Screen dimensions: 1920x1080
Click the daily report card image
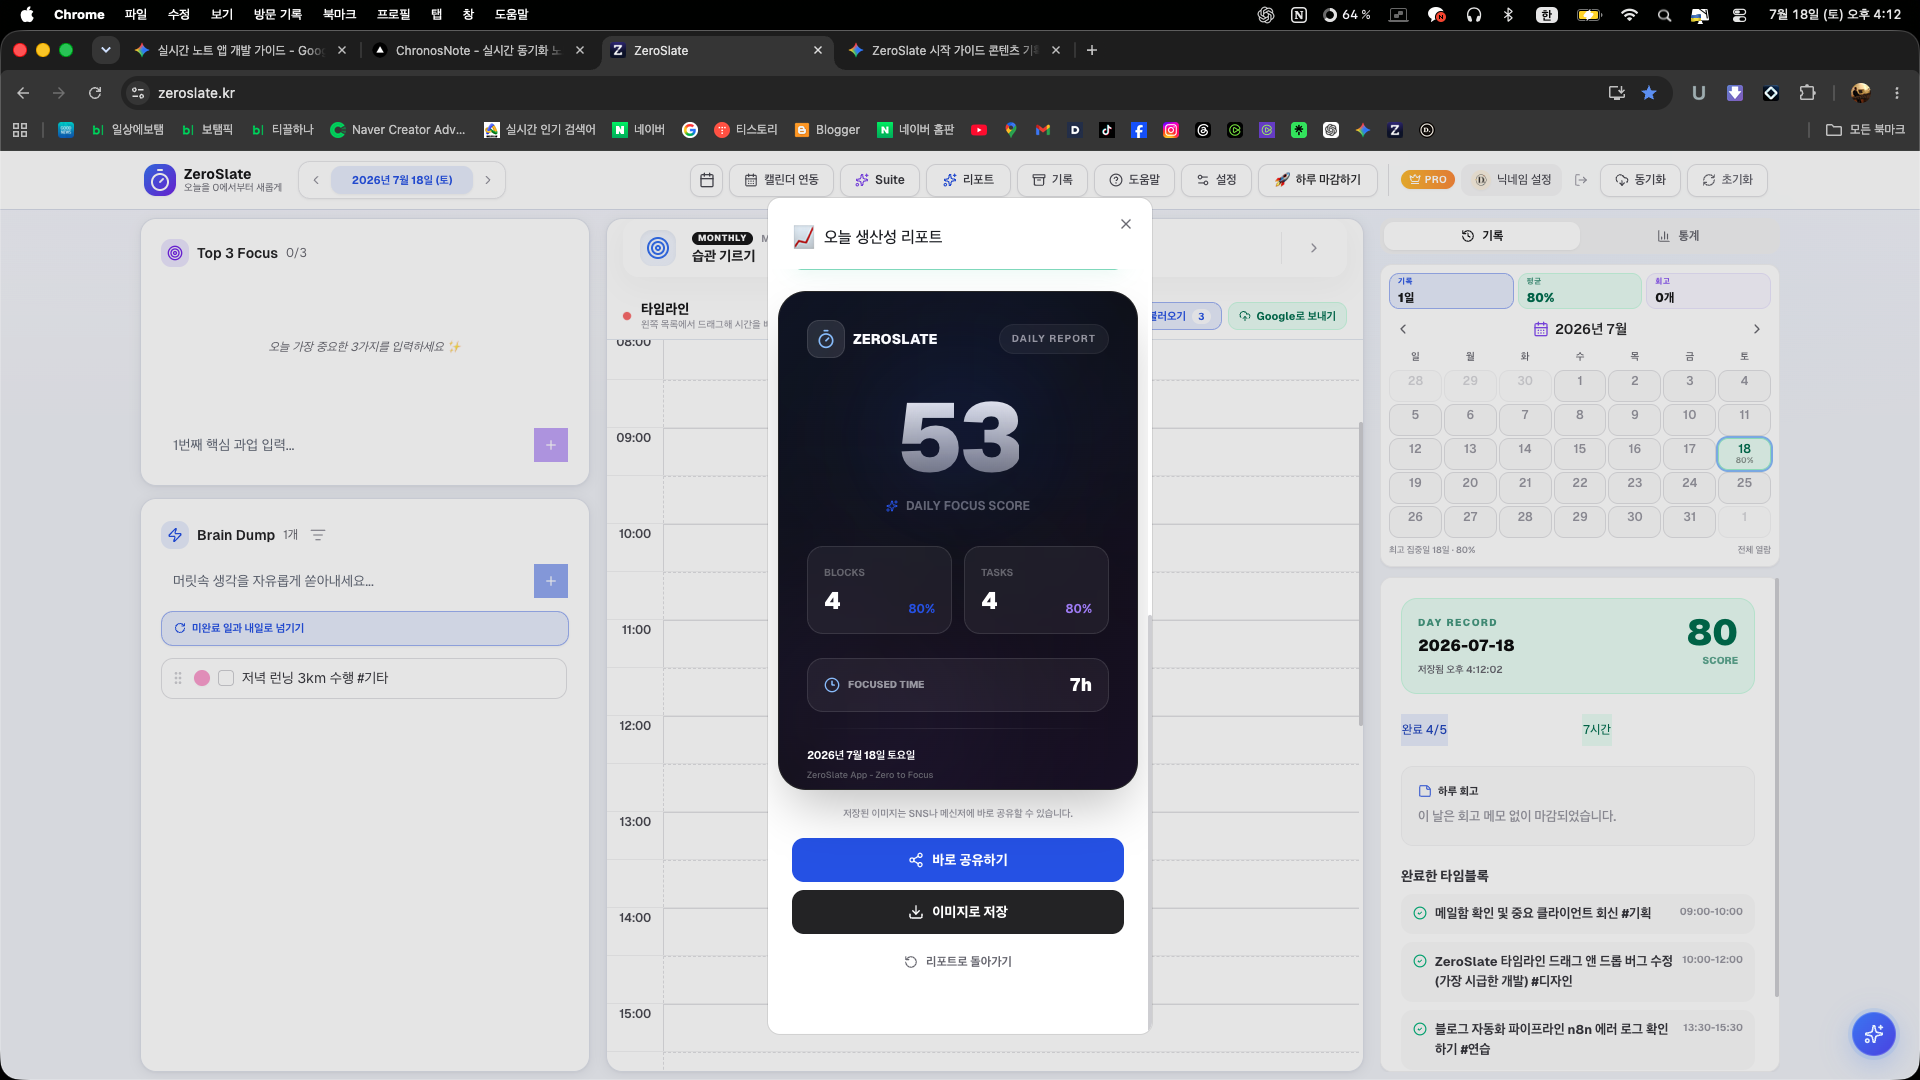(958, 540)
